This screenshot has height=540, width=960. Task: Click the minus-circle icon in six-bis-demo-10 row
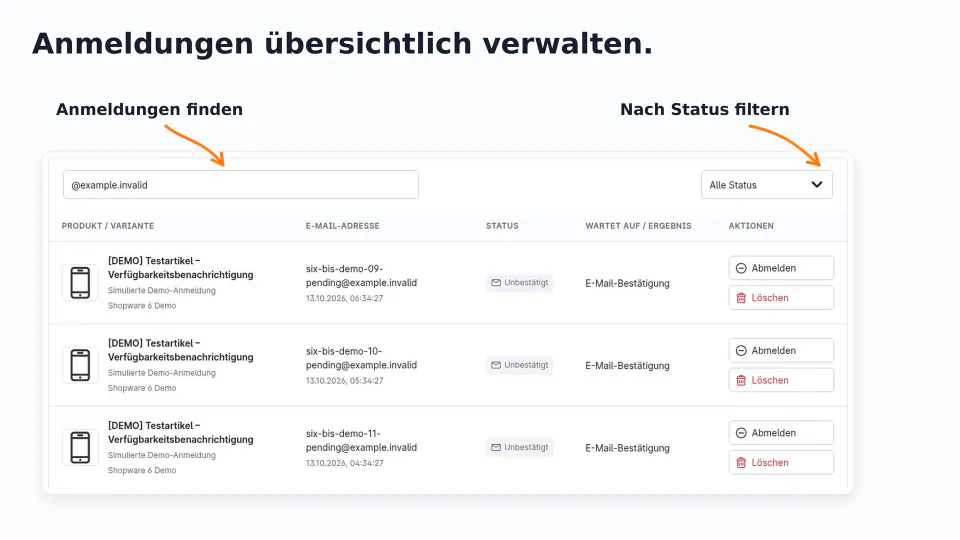(x=741, y=351)
